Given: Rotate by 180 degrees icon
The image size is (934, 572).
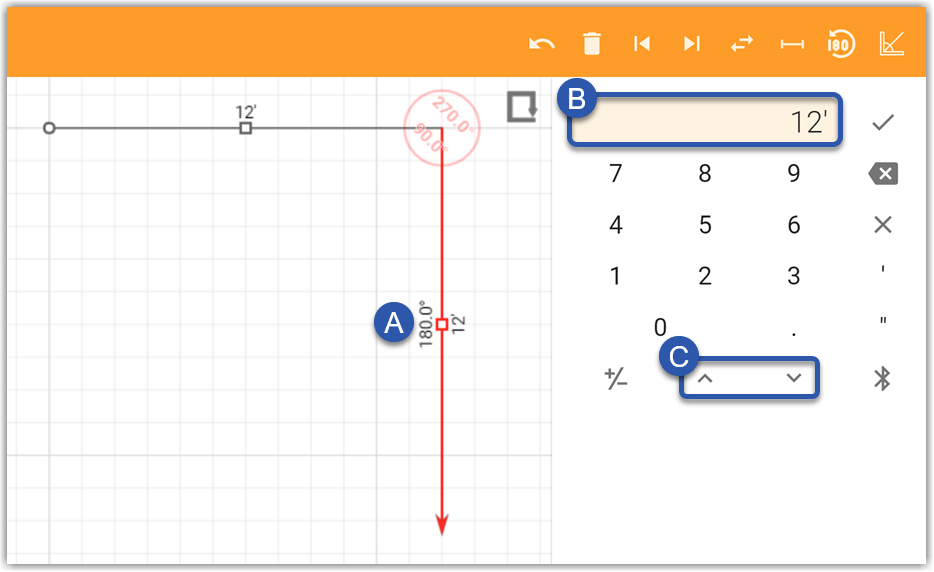Looking at the screenshot, I should (x=841, y=44).
